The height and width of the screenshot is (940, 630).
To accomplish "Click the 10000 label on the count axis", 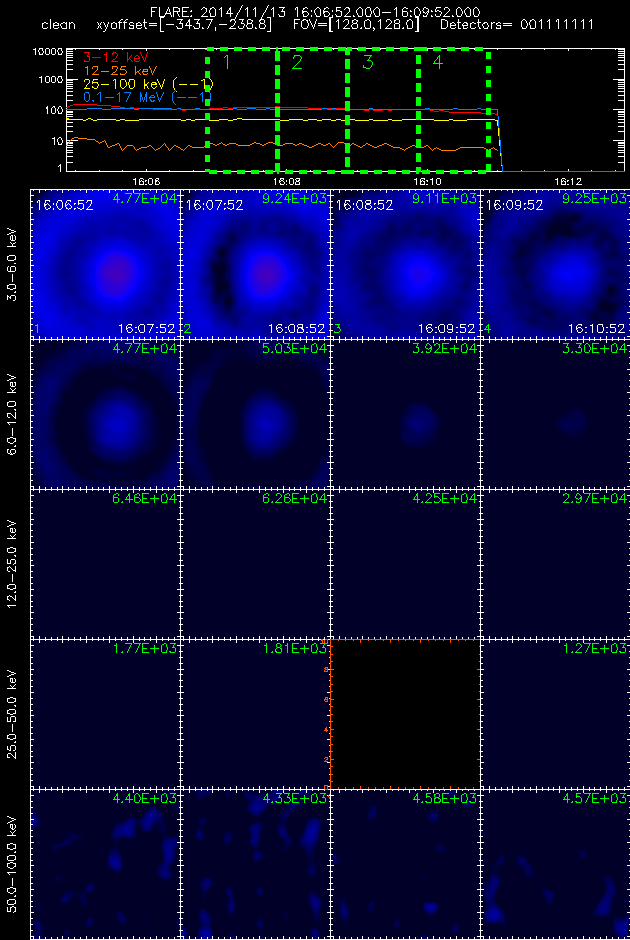I will (x=49, y=52).
